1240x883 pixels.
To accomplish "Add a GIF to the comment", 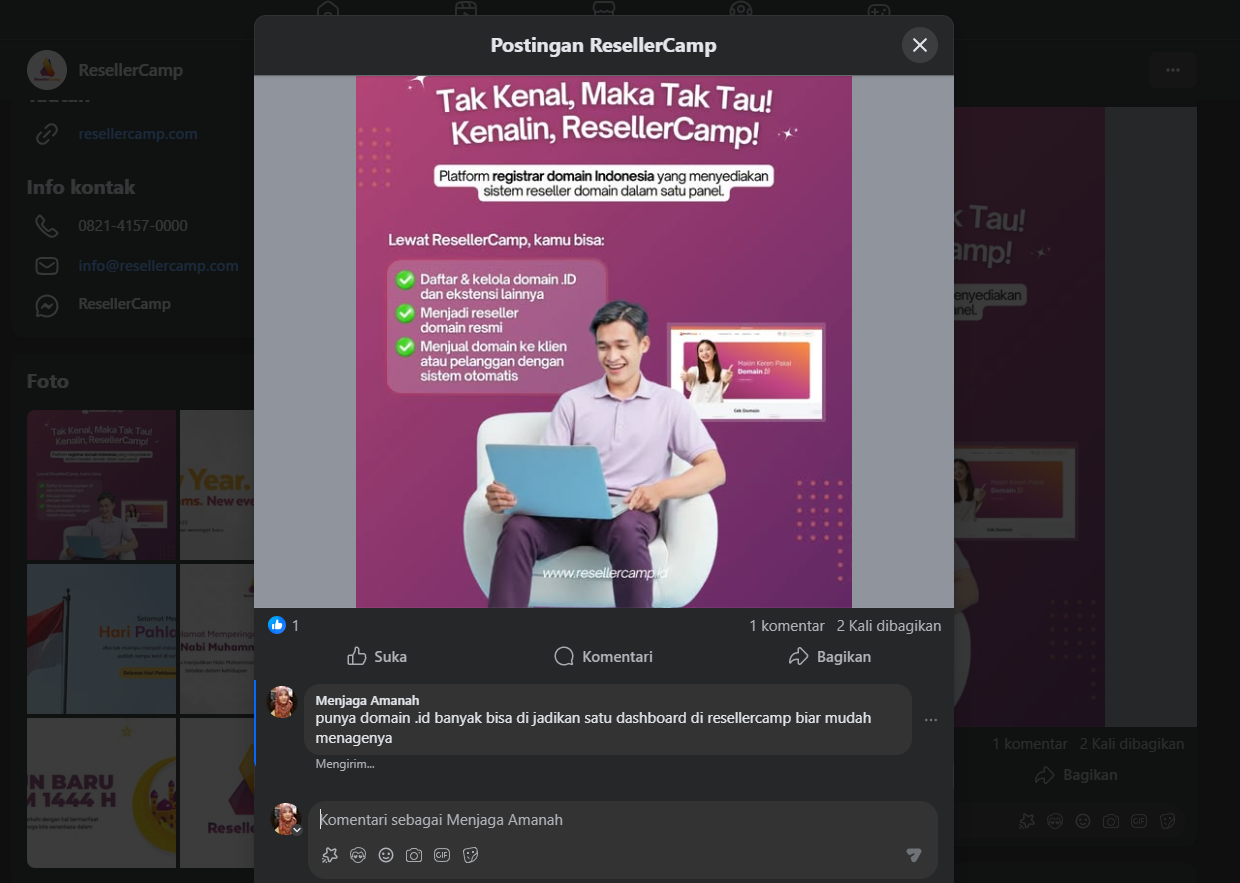I will point(442,855).
